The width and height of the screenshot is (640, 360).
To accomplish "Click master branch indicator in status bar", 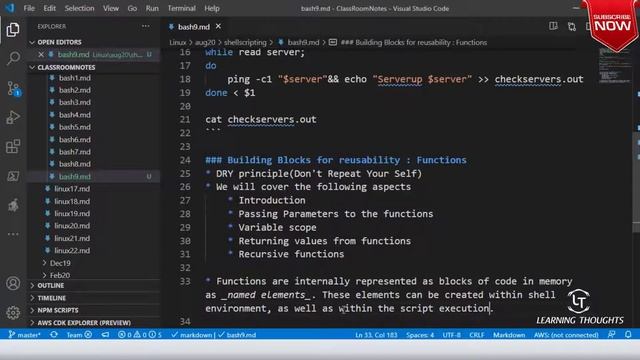I will (x=24, y=335).
